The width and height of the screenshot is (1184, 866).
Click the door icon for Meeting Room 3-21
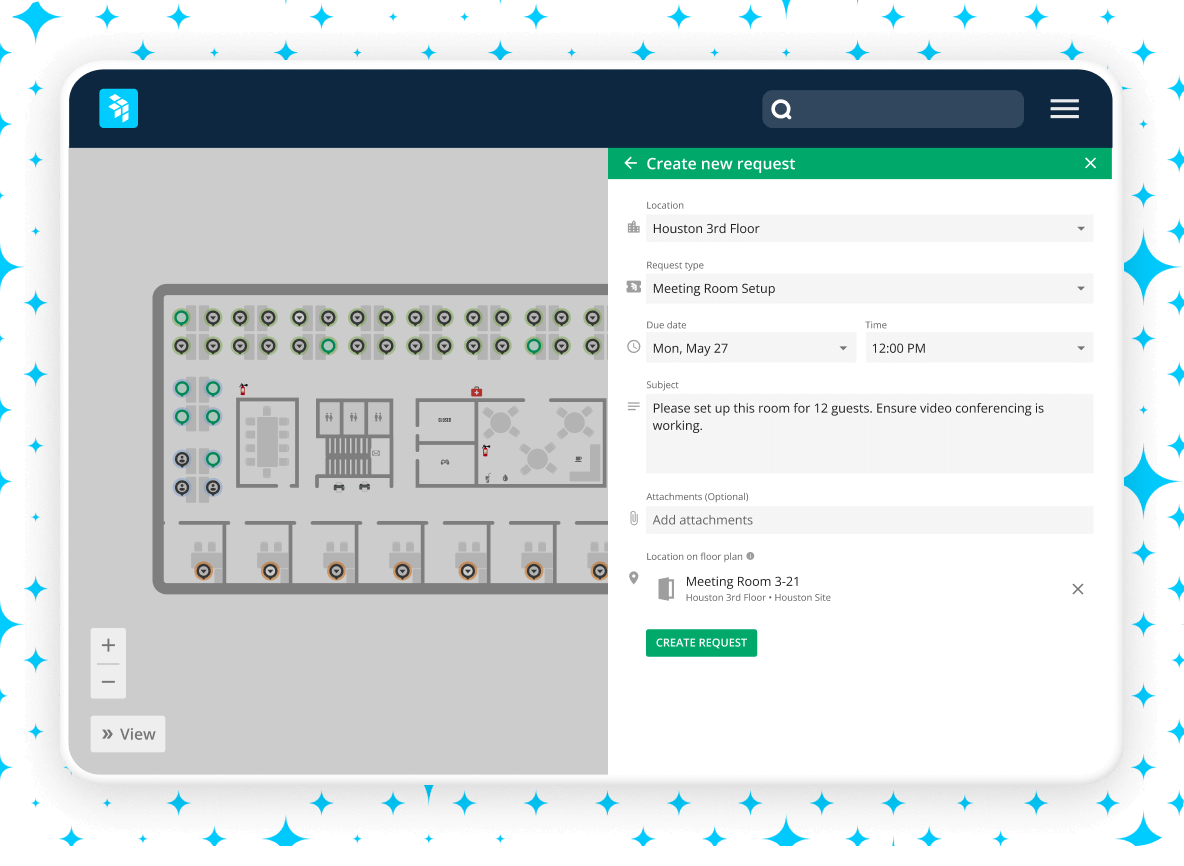665,588
